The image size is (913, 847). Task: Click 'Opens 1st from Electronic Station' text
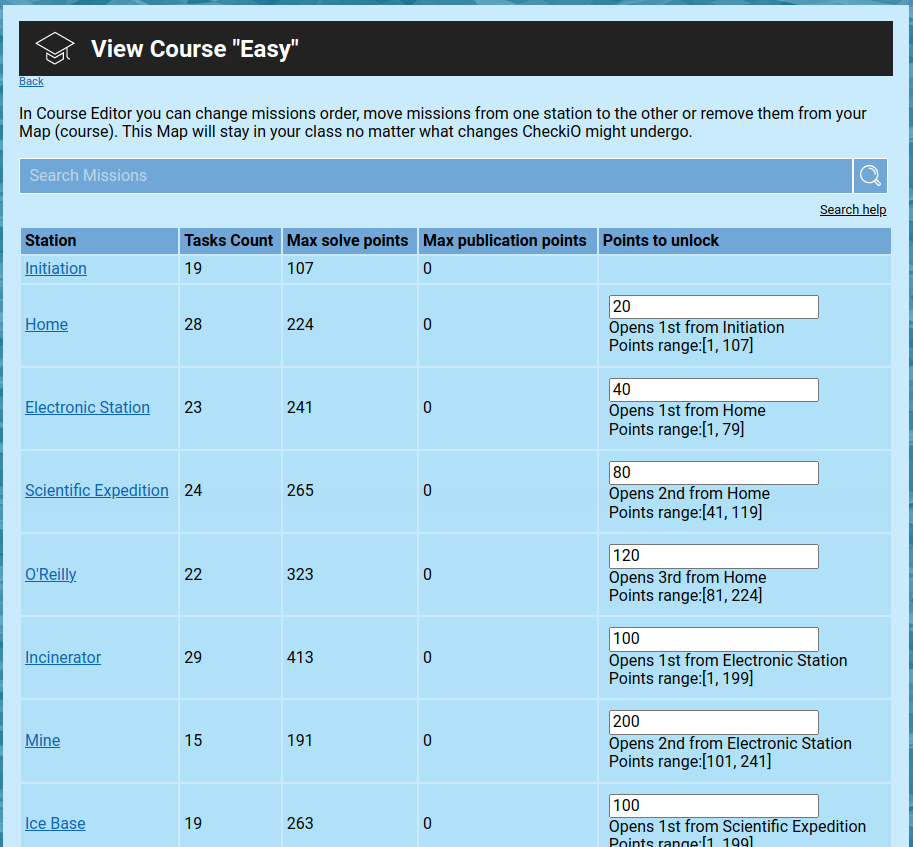[x=728, y=661]
